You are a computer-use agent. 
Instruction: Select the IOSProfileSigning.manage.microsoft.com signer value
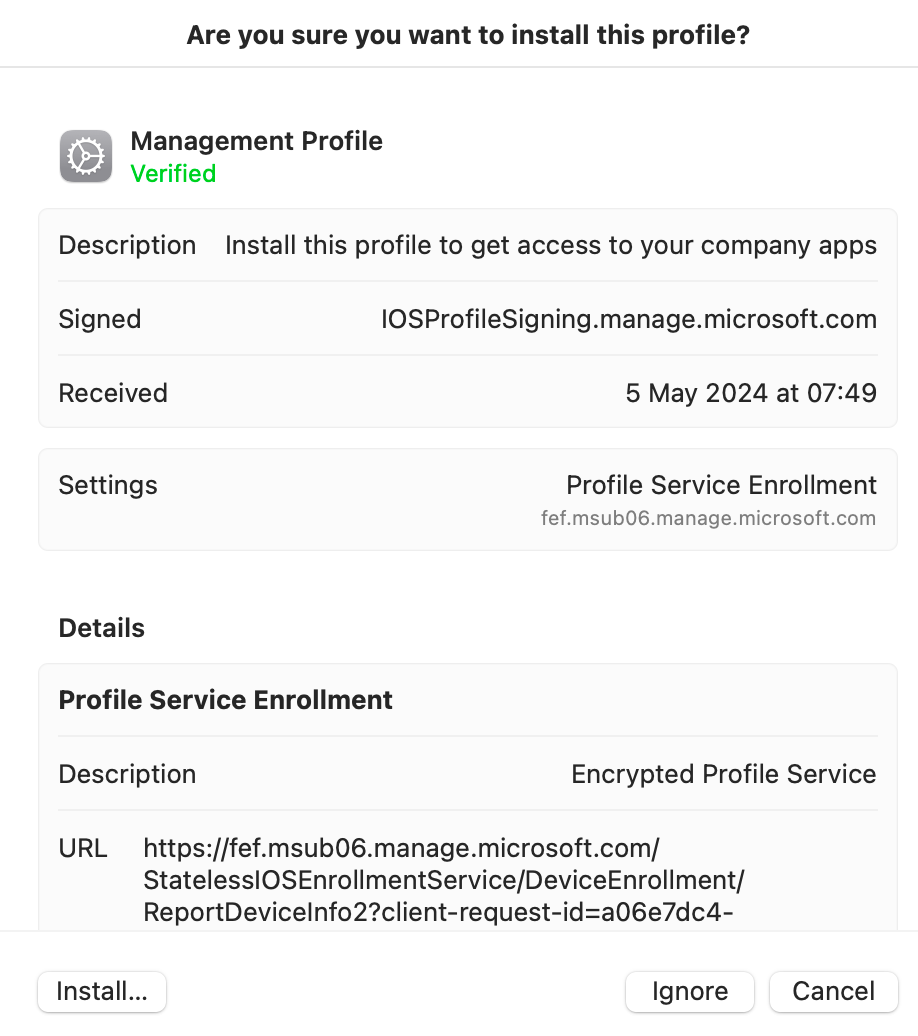(629, 319)
